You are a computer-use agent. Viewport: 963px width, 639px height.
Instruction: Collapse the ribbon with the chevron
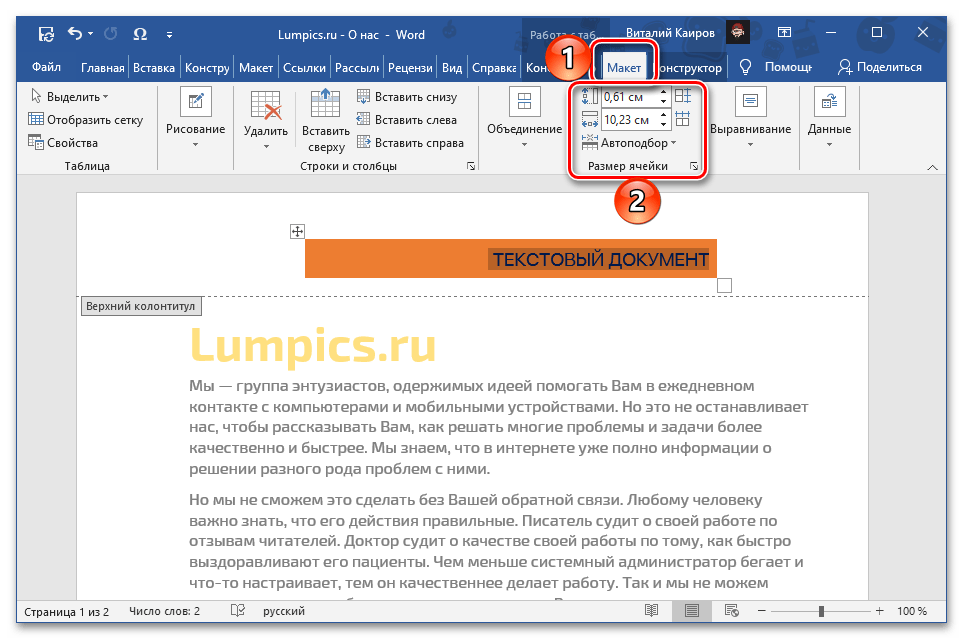(932, 167)
